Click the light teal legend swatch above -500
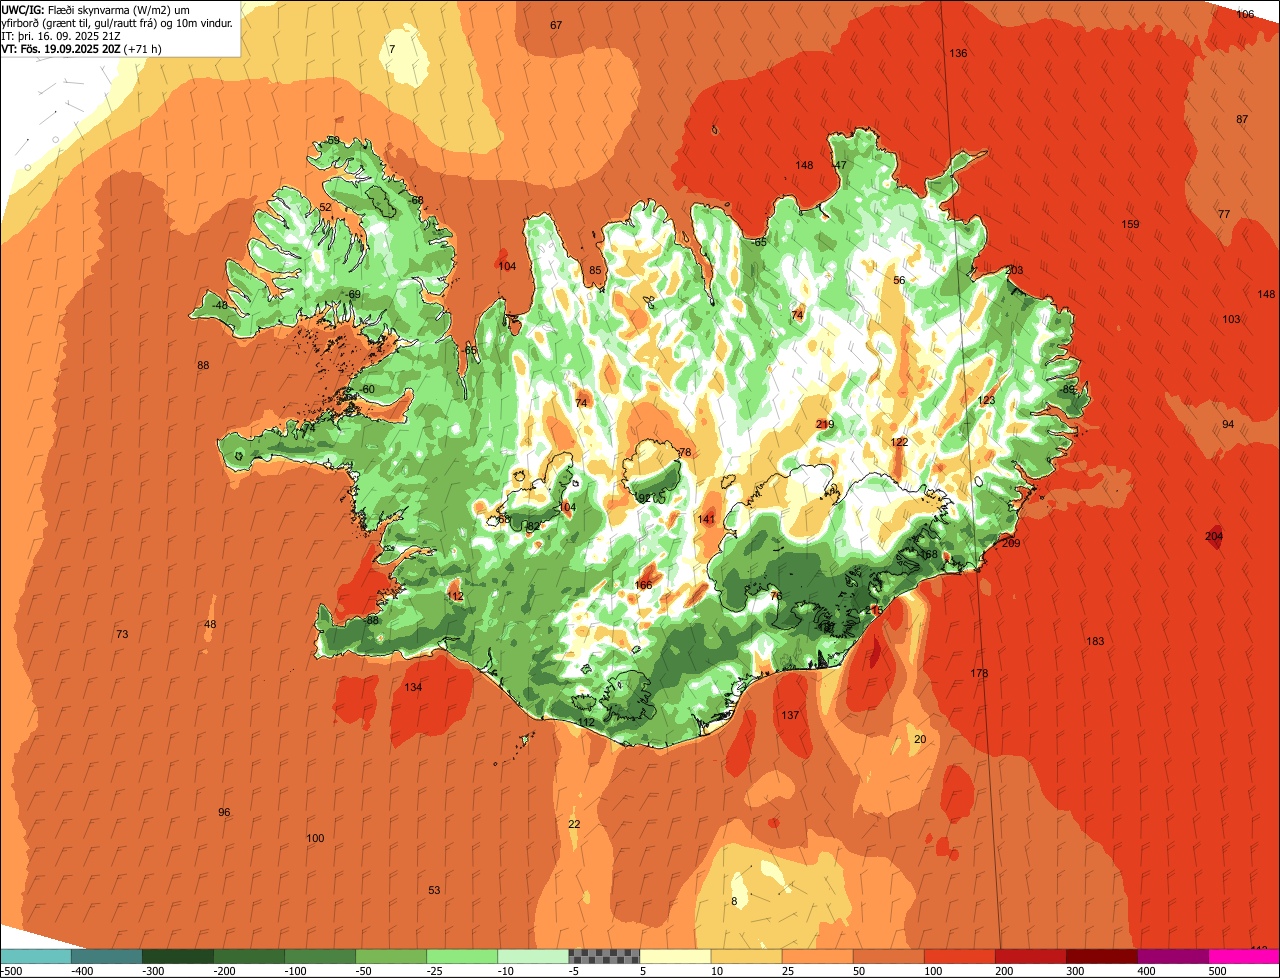This screenshot has width=1280, height=978. point(35,956)
